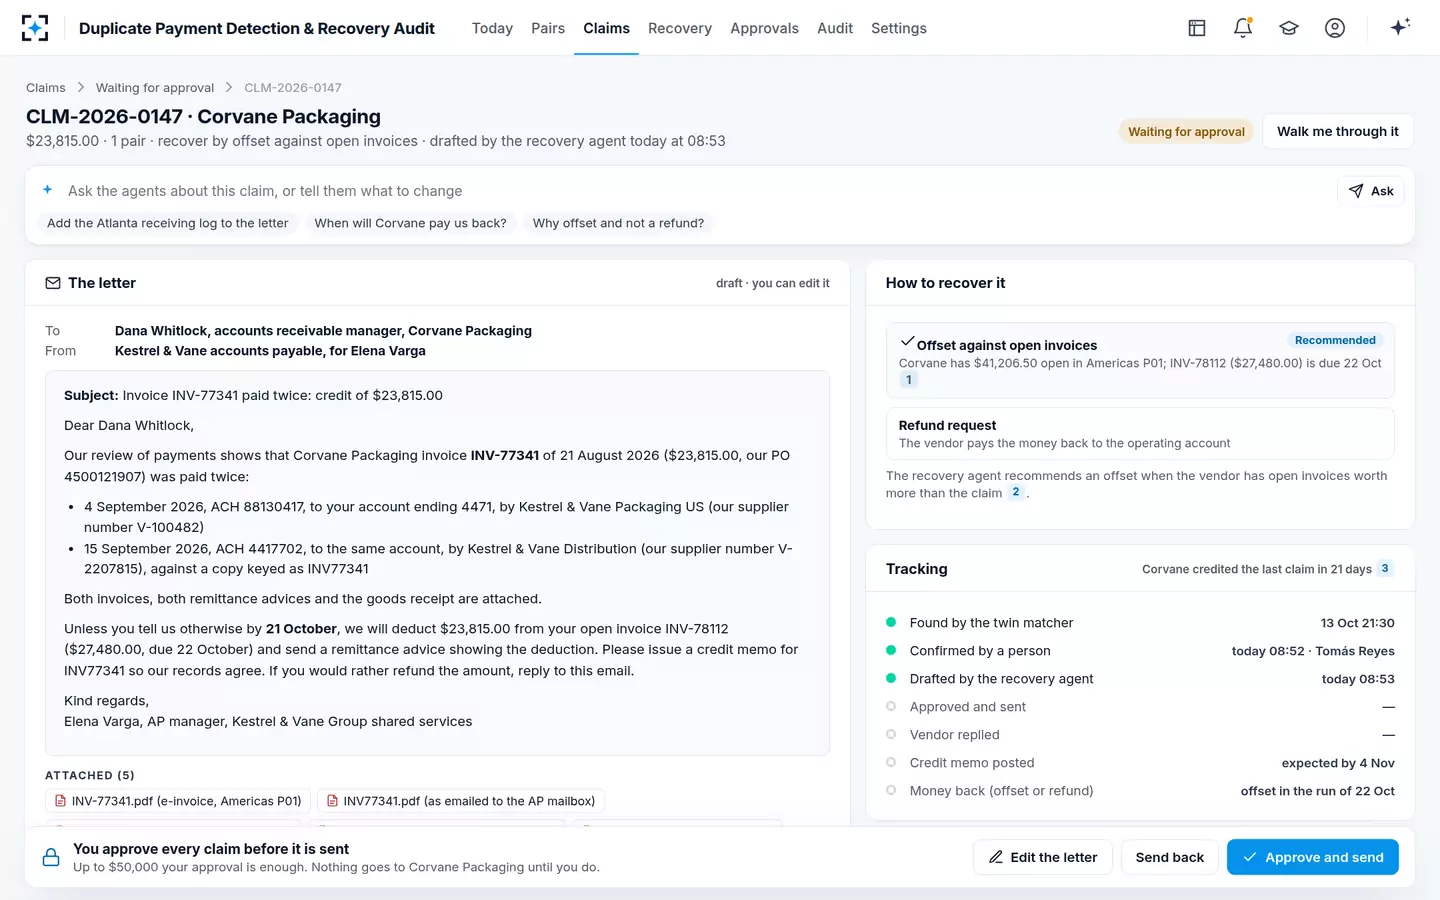
Task: Click the Walk me through it button
Action: point(1338,131)
